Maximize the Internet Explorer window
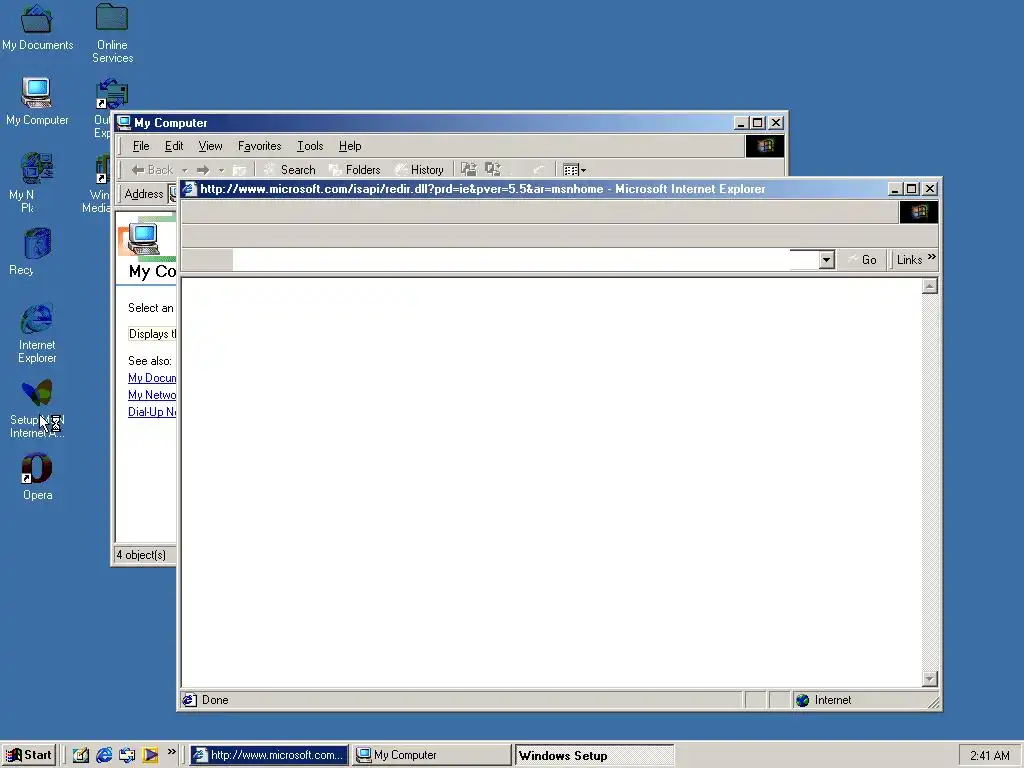The width and height of the screenshot is (1024, 768). point(912,189)
